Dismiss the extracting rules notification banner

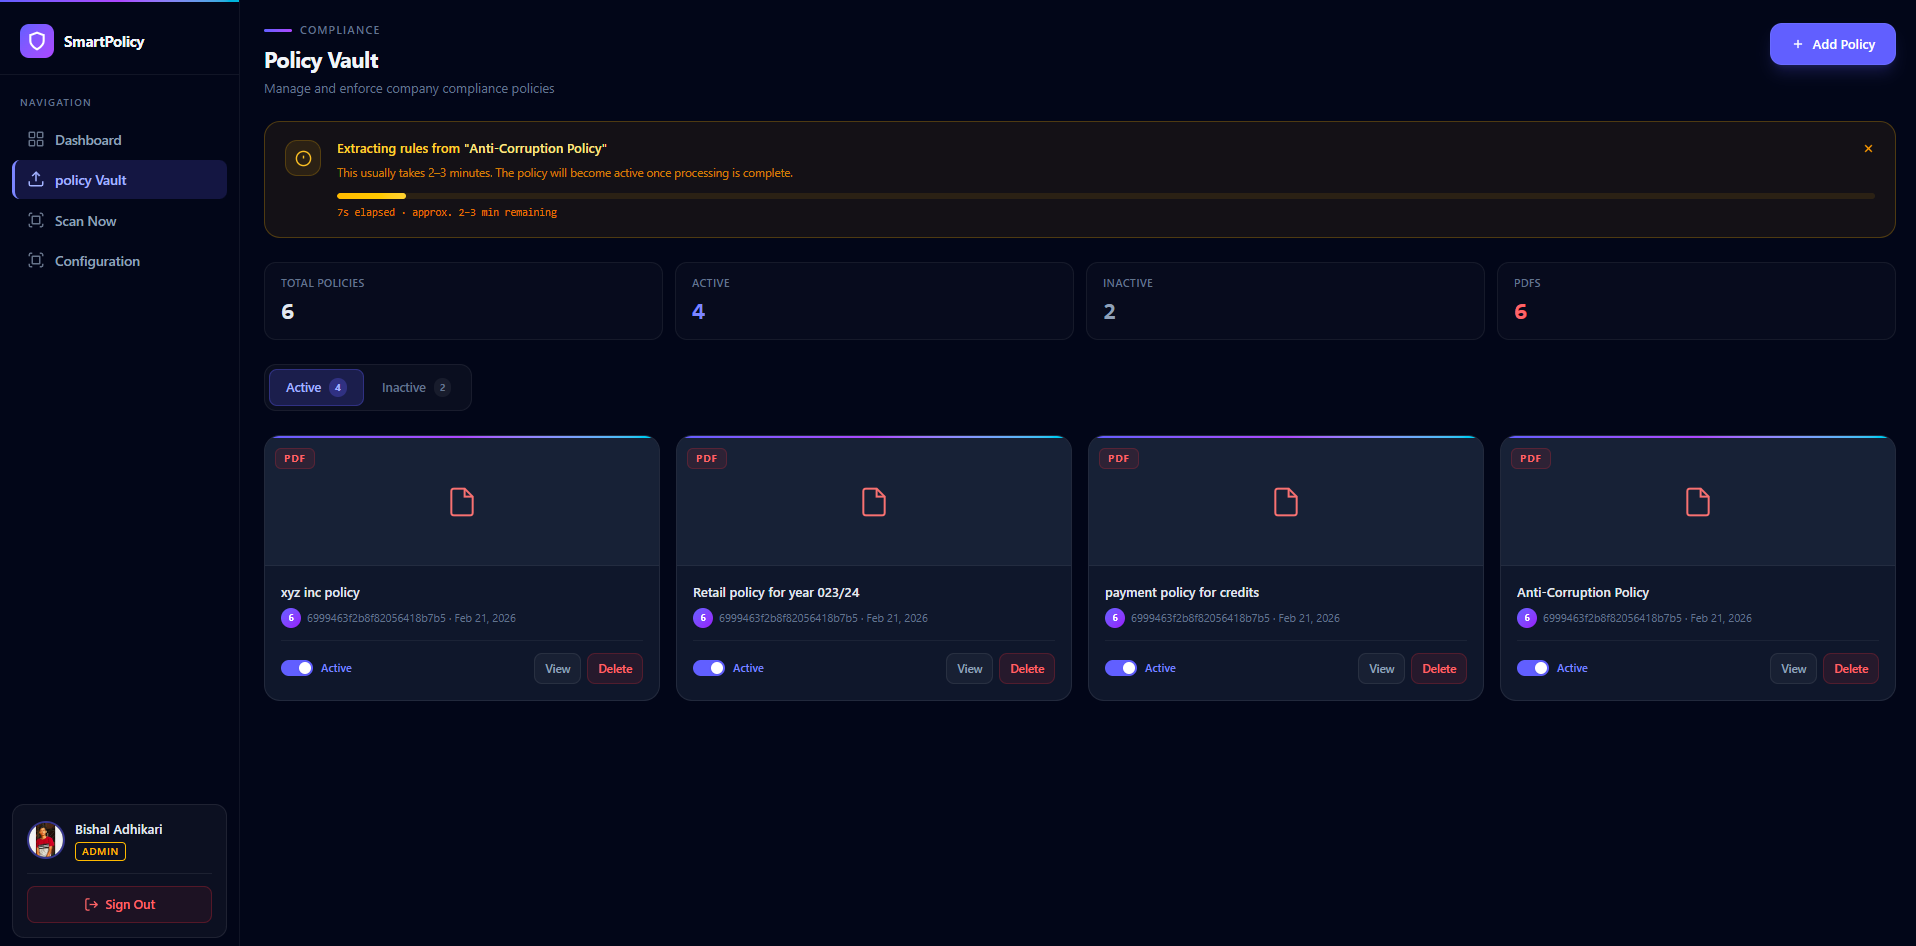coord(1868,149)
